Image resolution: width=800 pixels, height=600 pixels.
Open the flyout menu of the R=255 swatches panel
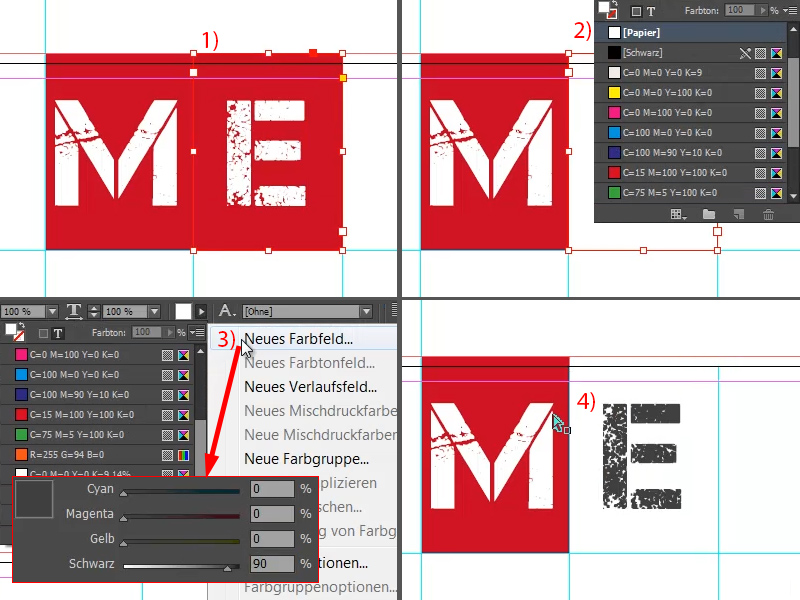(197, 332)
